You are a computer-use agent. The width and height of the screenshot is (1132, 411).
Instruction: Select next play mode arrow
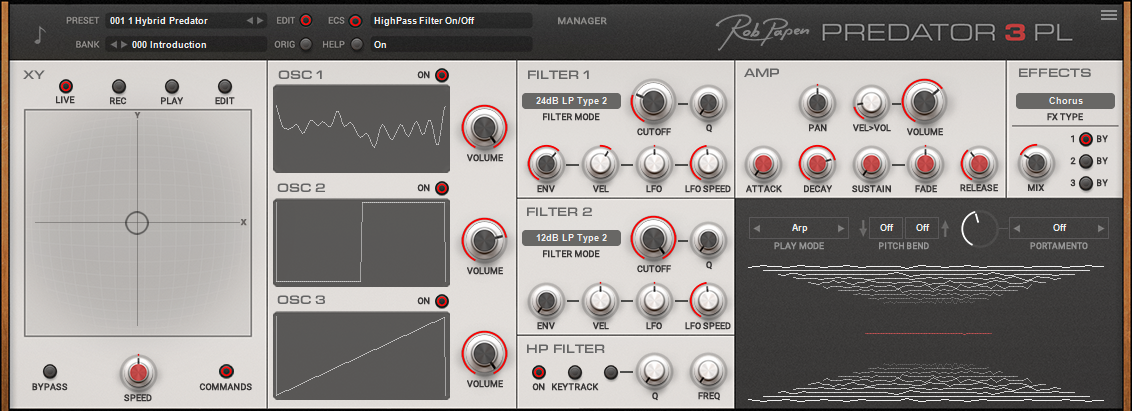click(x=840, y=228)
